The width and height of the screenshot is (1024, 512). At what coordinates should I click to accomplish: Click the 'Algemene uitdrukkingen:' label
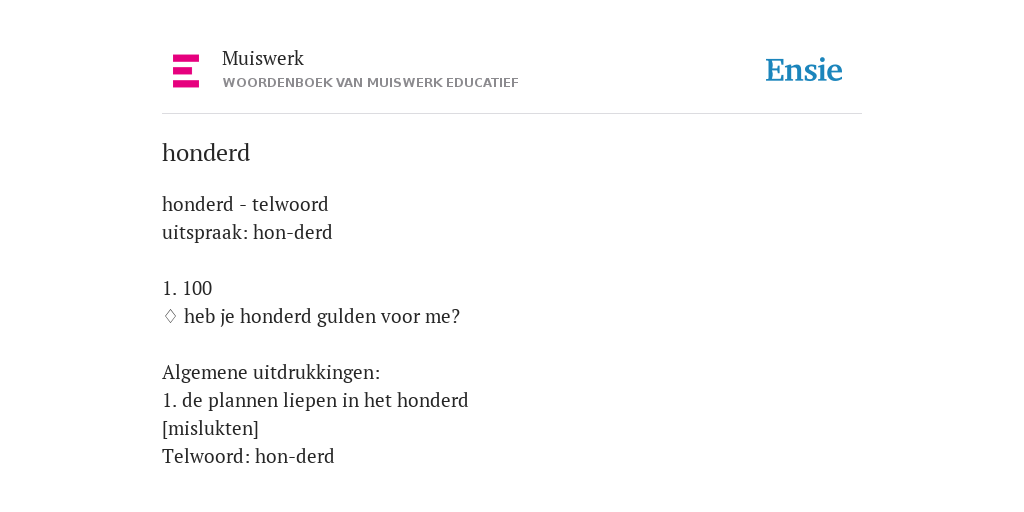pyautogui.click(x=271, y=373)
